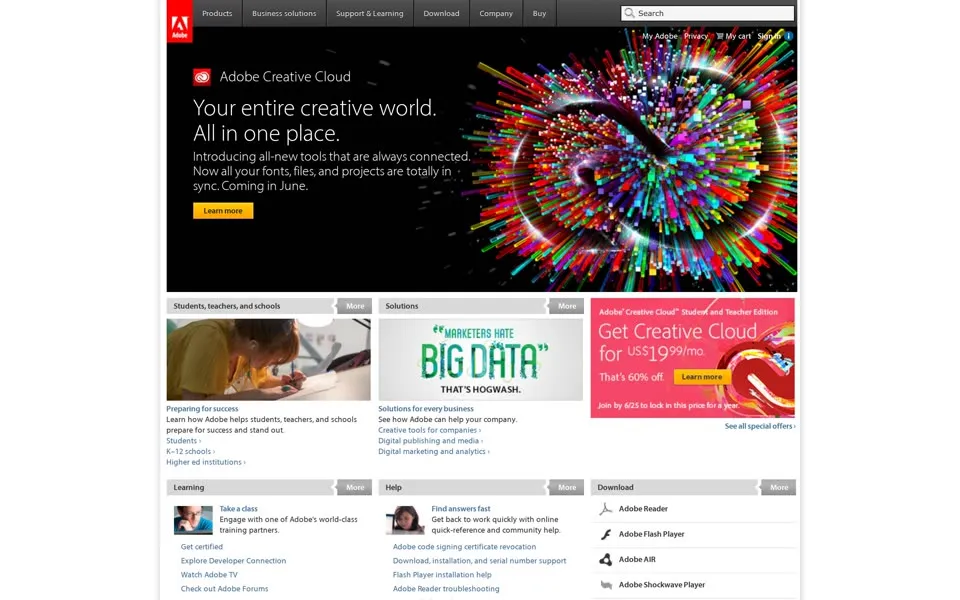Click More in the Learning section
This screenshot has width=960, height=600.
354,487
